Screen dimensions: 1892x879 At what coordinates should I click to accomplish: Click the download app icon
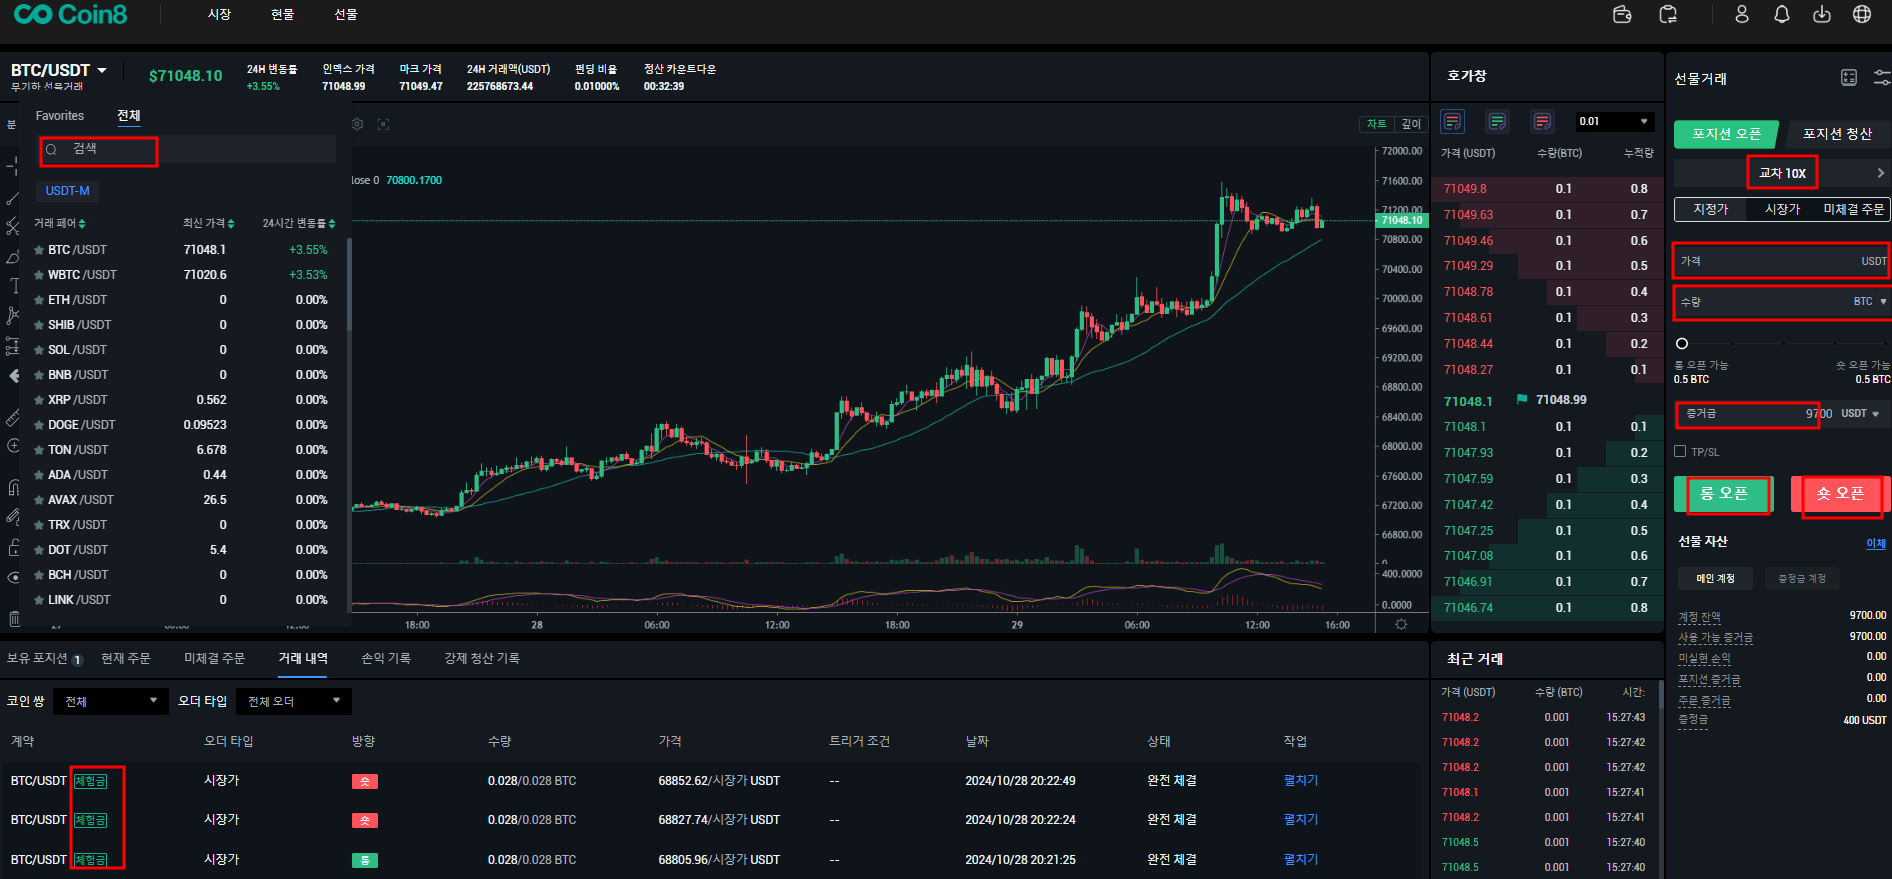coord(1821,14)
